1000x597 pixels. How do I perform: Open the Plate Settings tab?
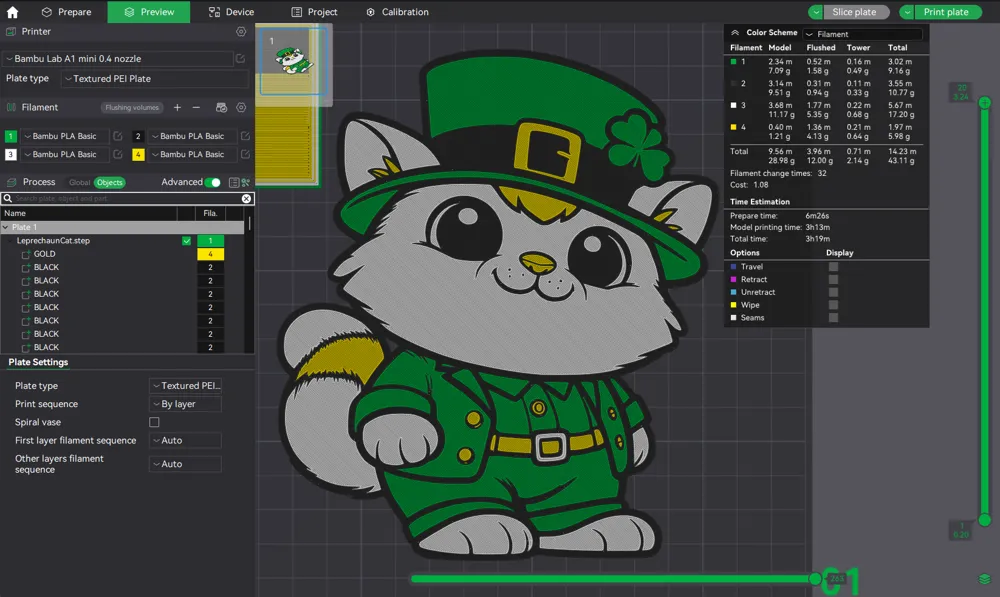(x=38, y=362)
